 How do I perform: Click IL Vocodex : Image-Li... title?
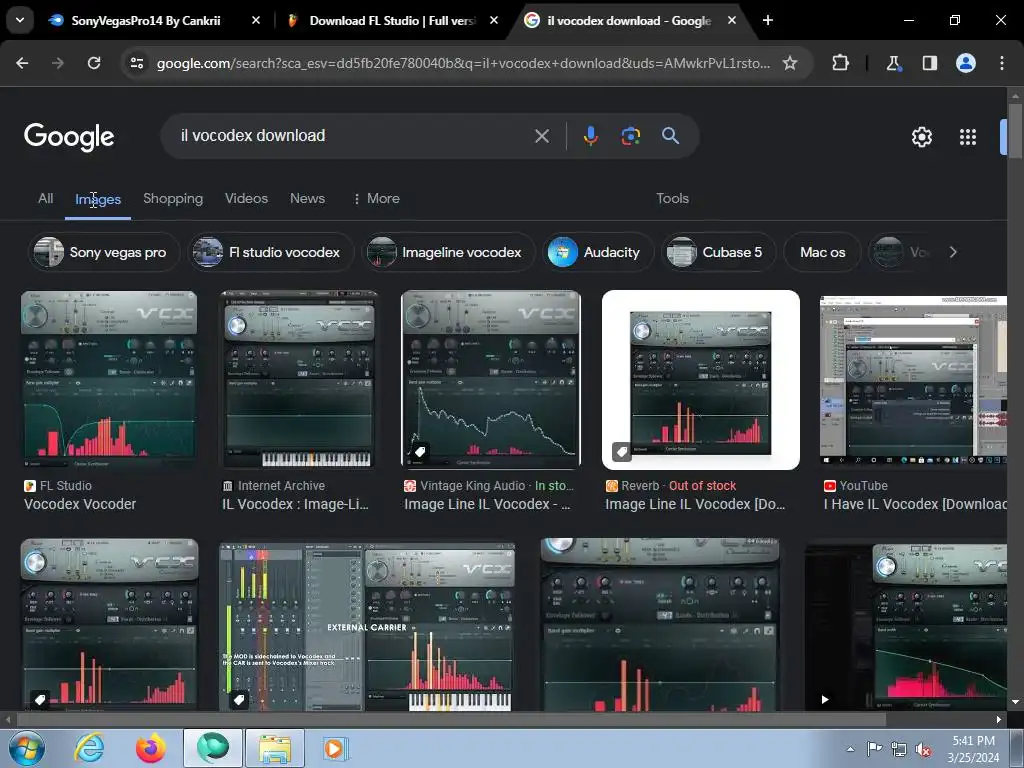point(296,504)
